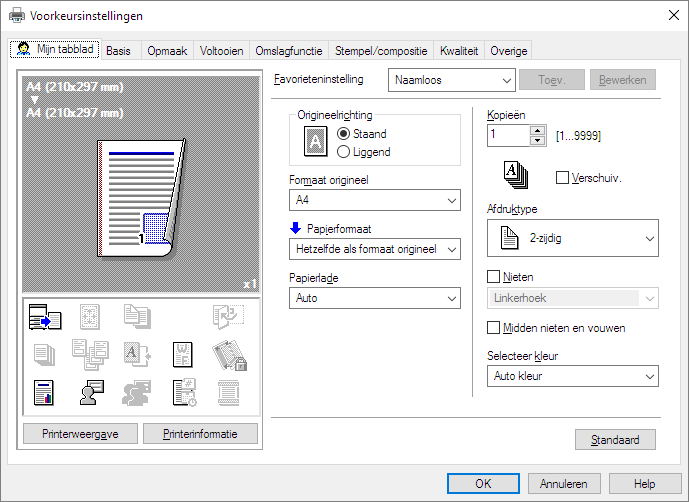Viewport: 689px width, 502px height.
Task: Switch to the Overige tab
Action: click(508, 51)
